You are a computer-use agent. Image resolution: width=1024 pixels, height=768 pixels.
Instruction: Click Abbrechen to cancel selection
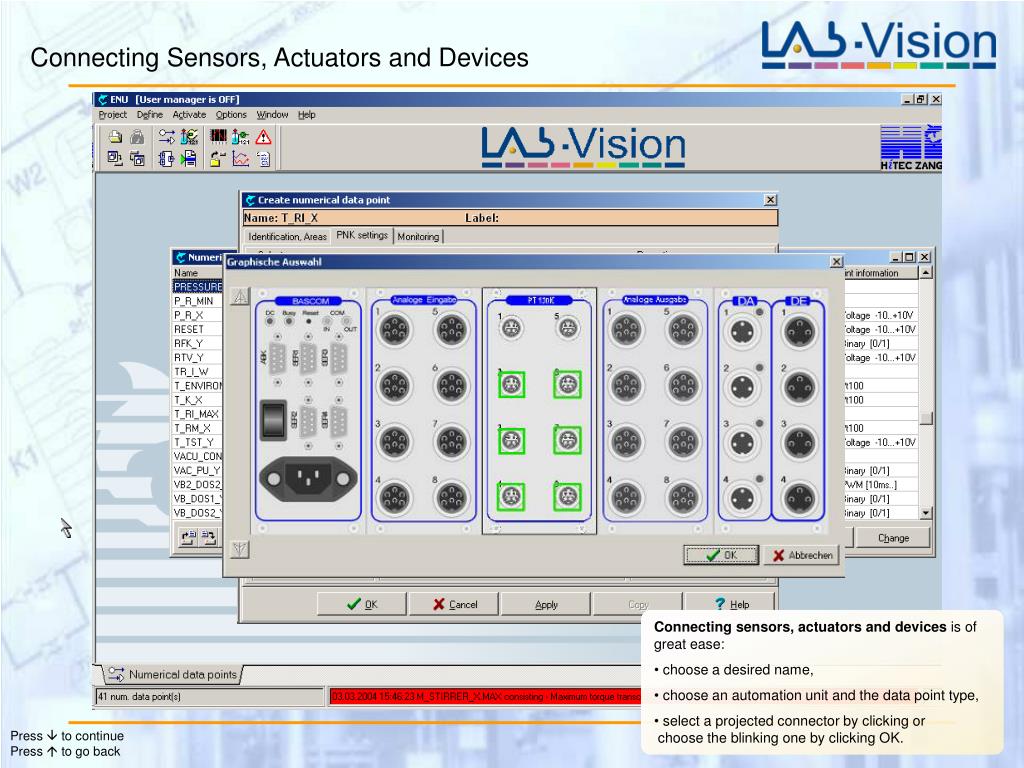(x=802, y=555)
